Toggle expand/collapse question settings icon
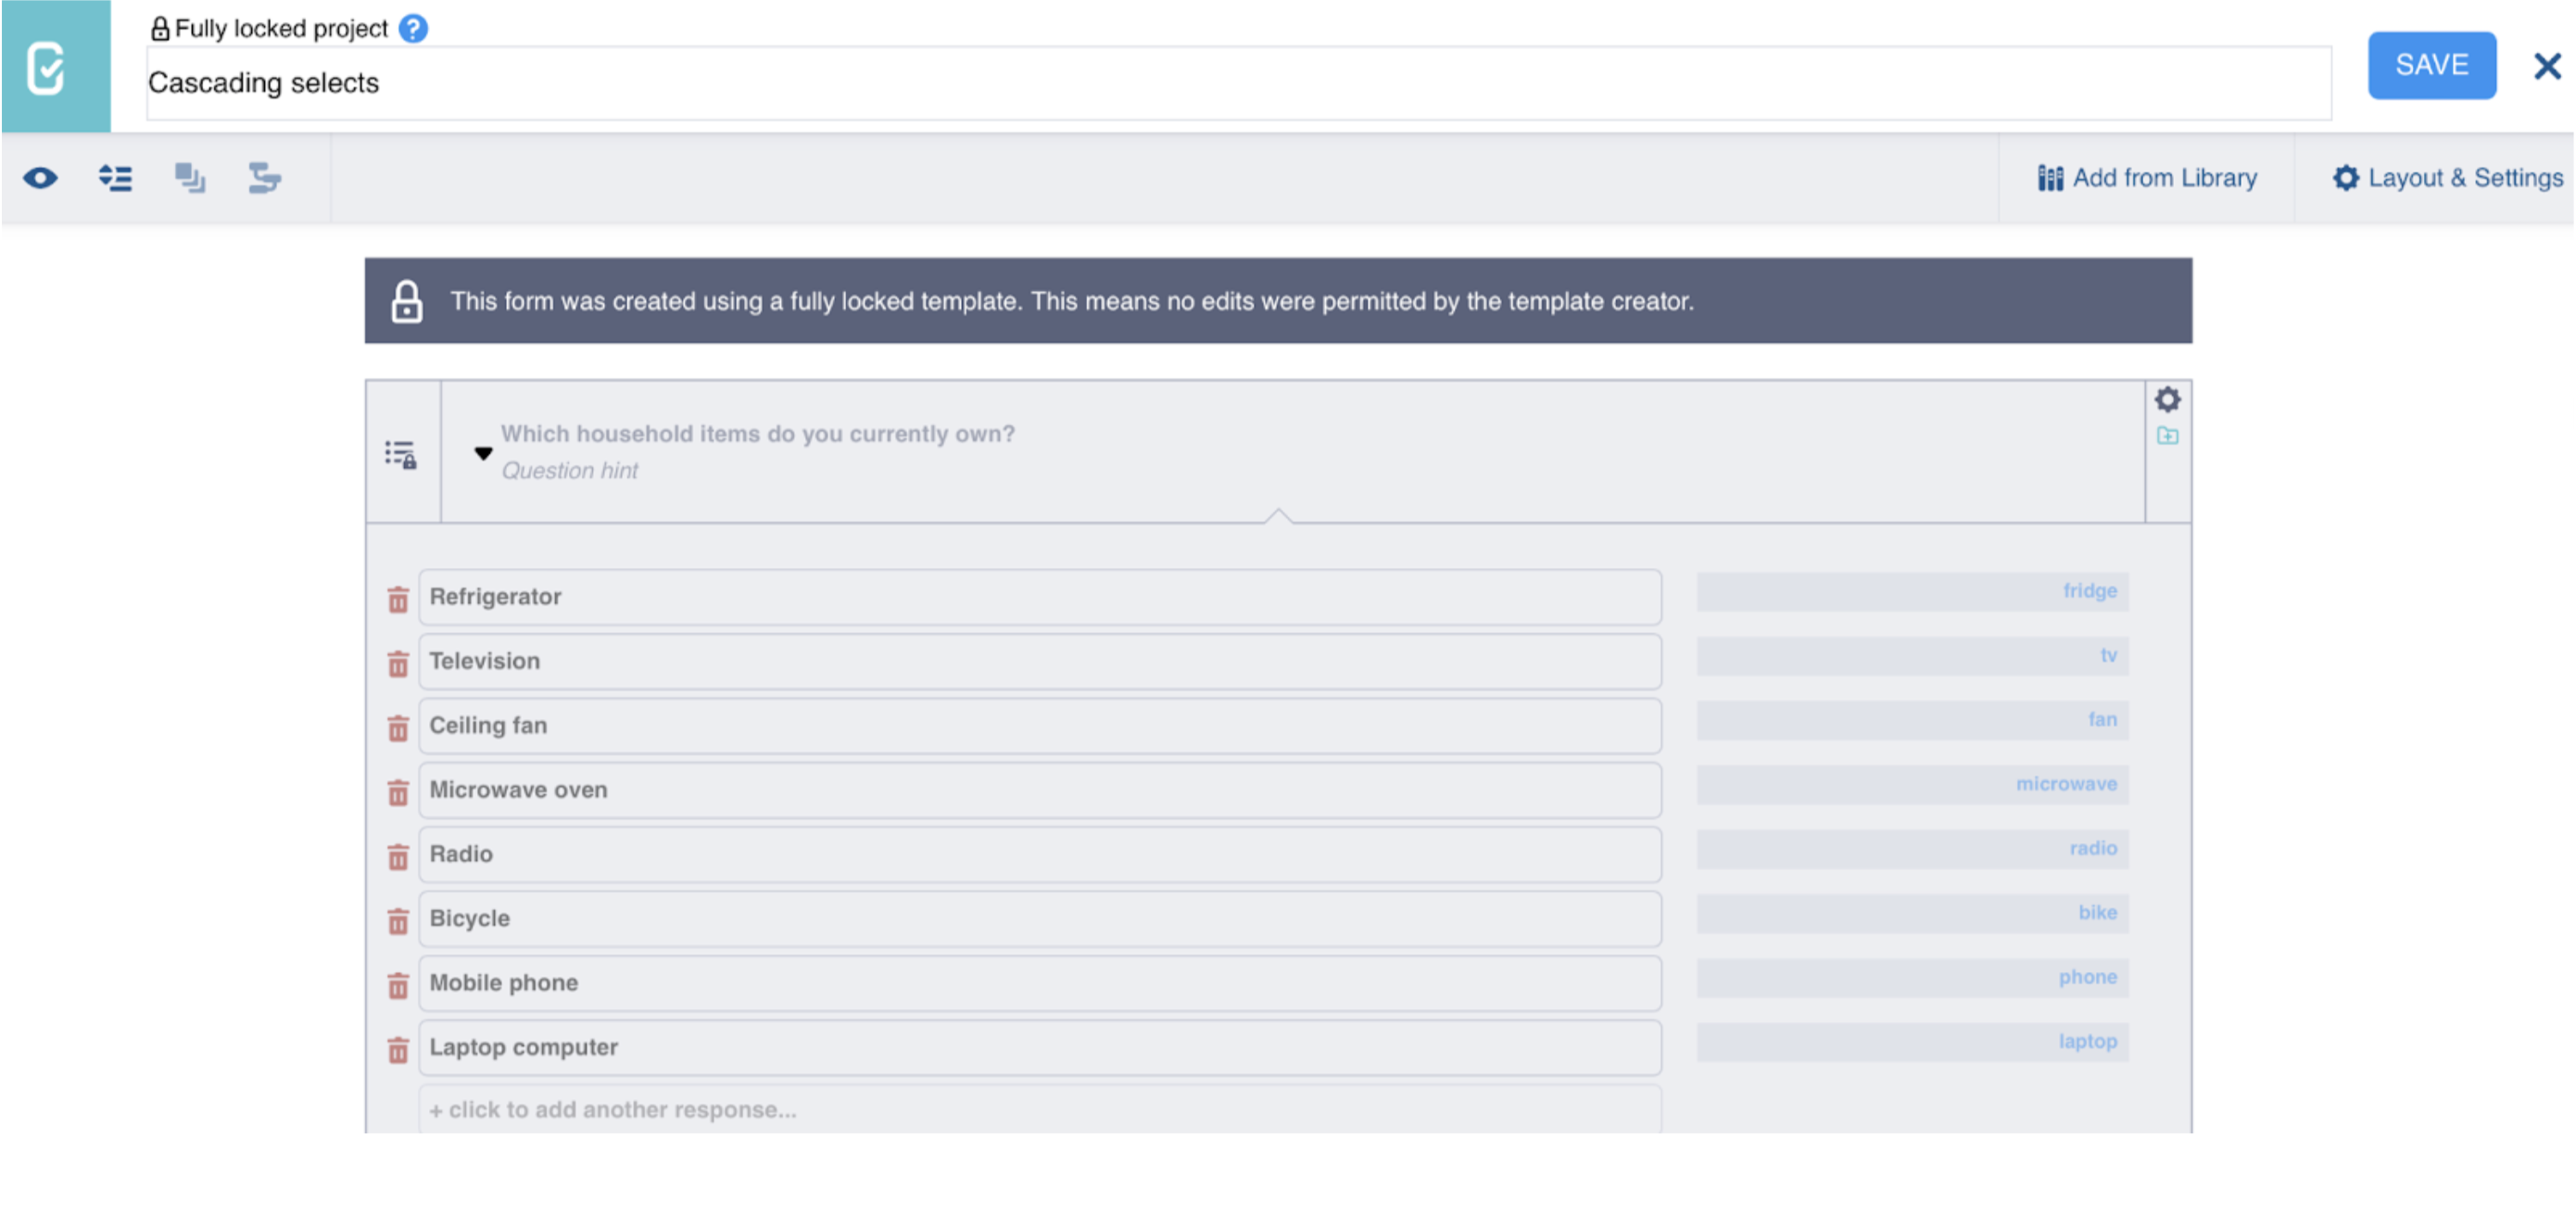 pyautogui.click(x=115, y=178)
